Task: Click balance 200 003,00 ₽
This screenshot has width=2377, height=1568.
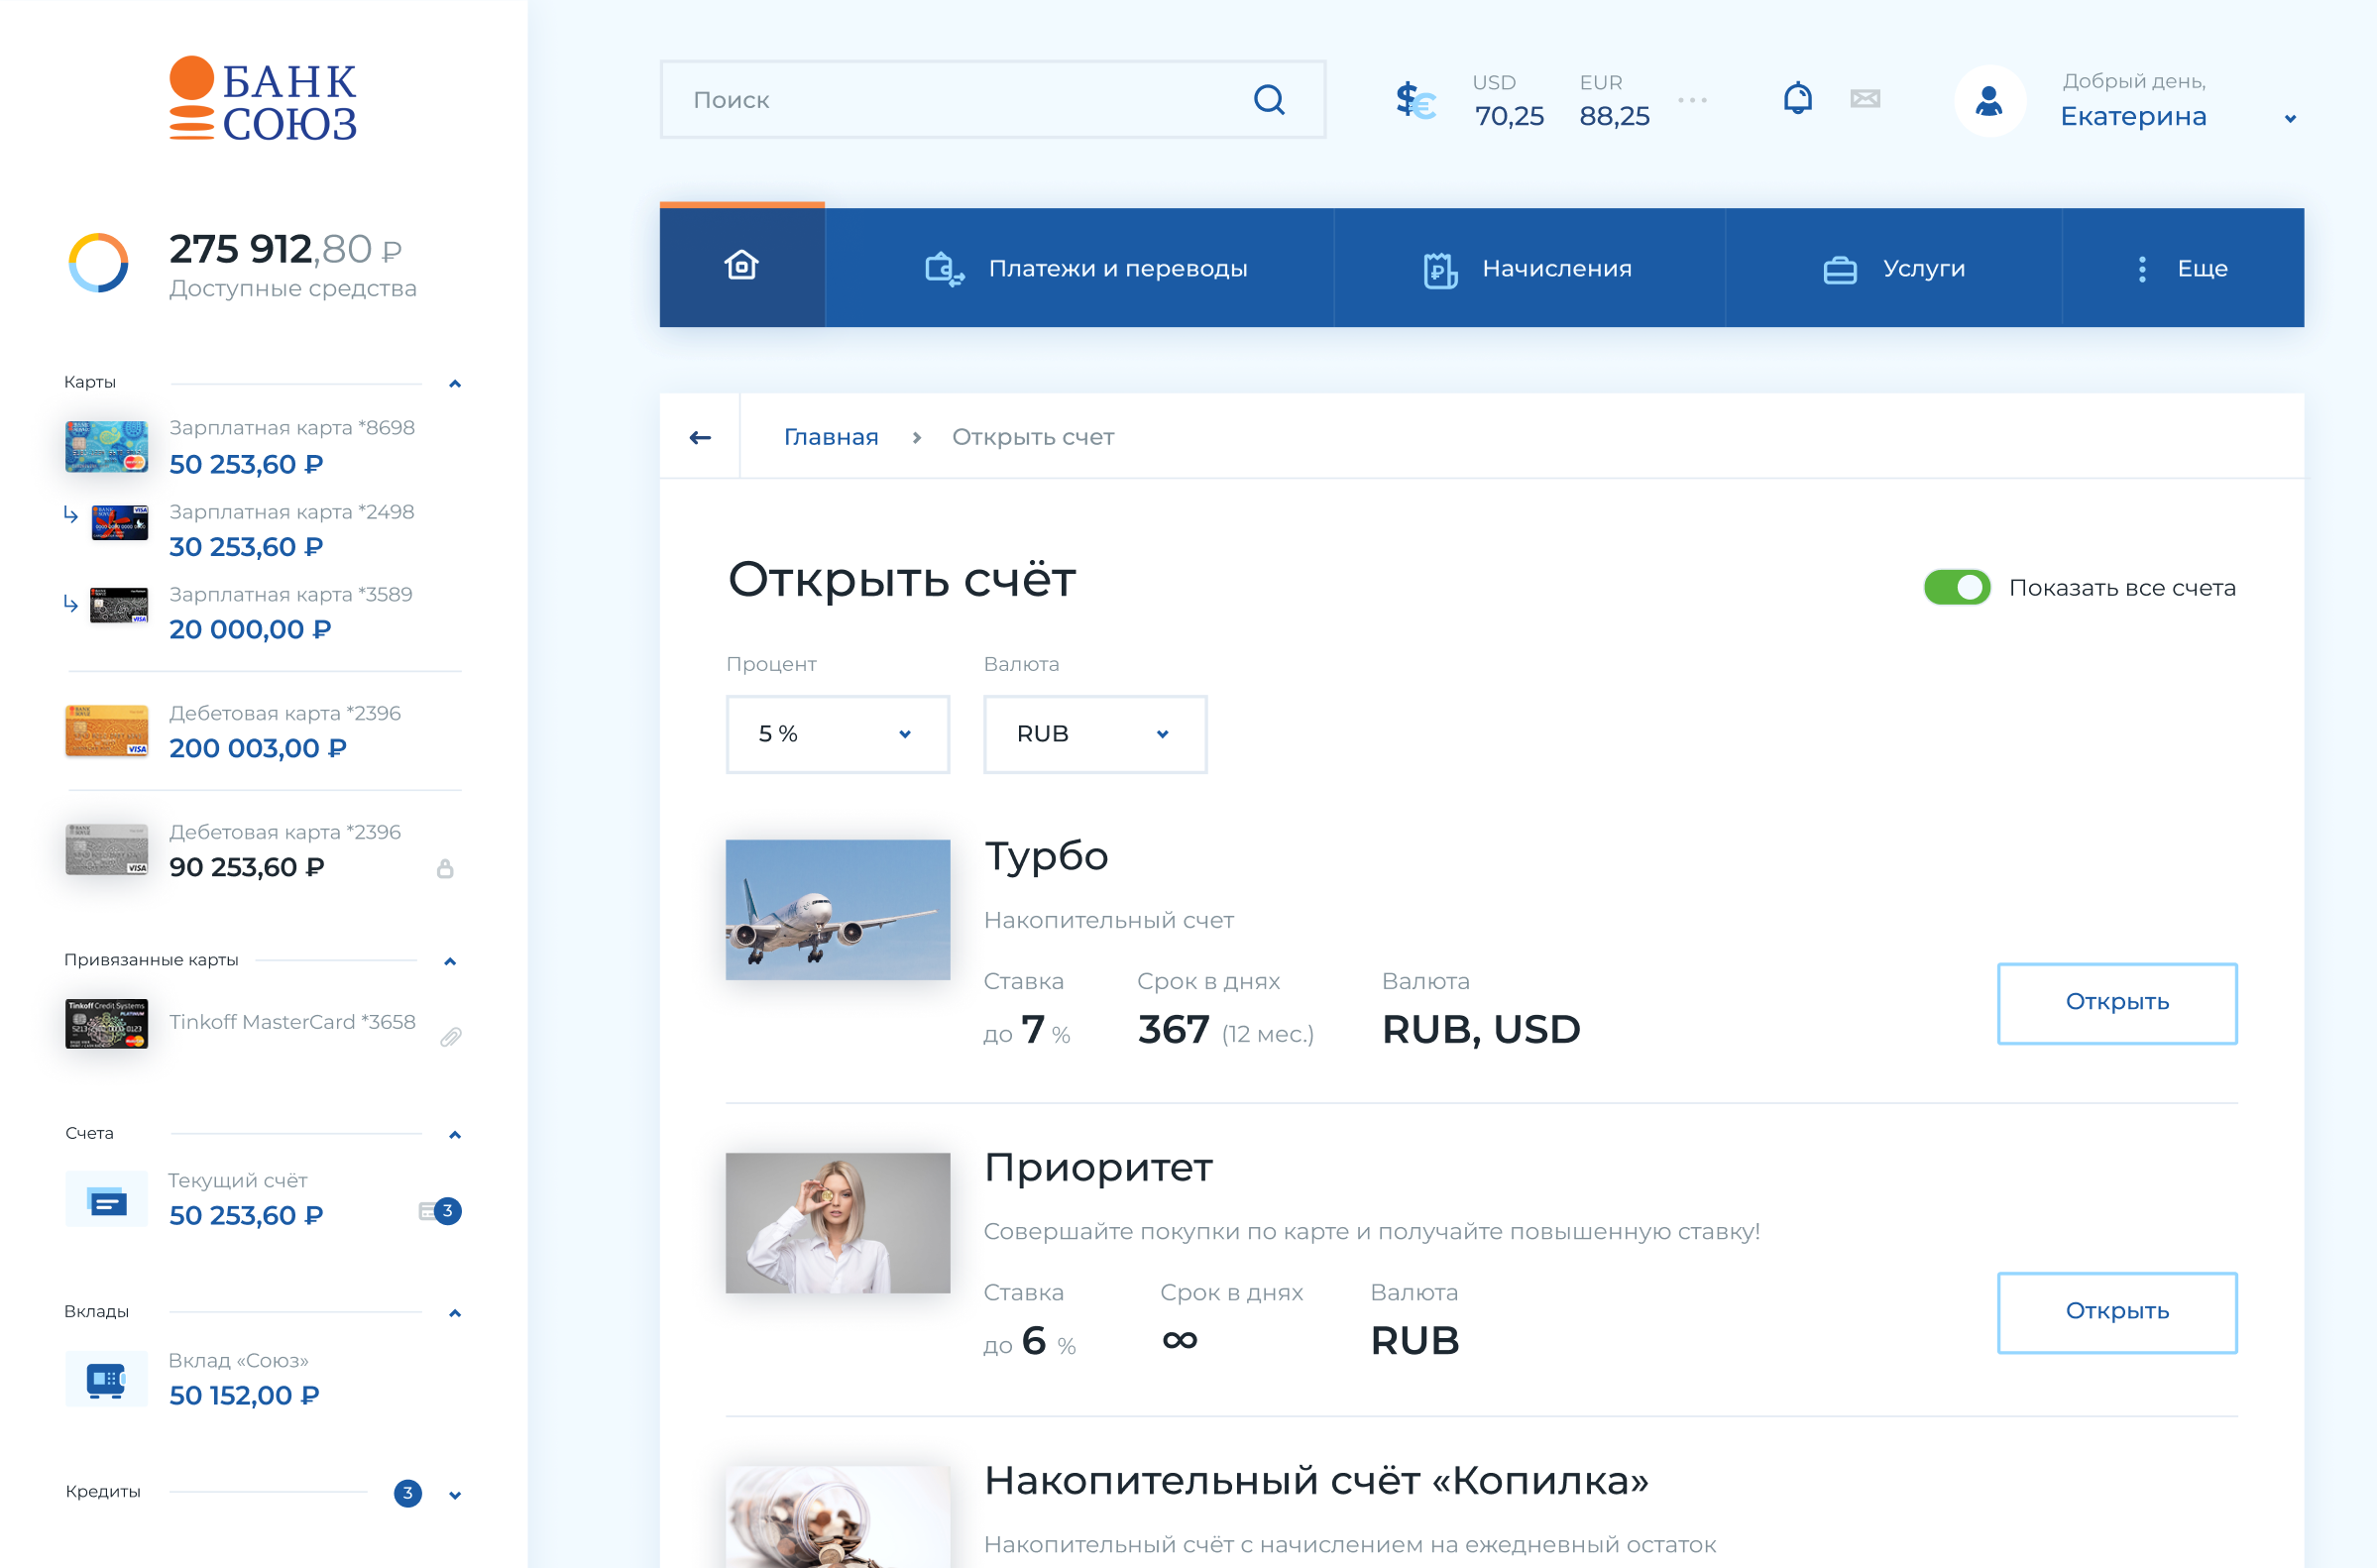Action: coord(258,749)
